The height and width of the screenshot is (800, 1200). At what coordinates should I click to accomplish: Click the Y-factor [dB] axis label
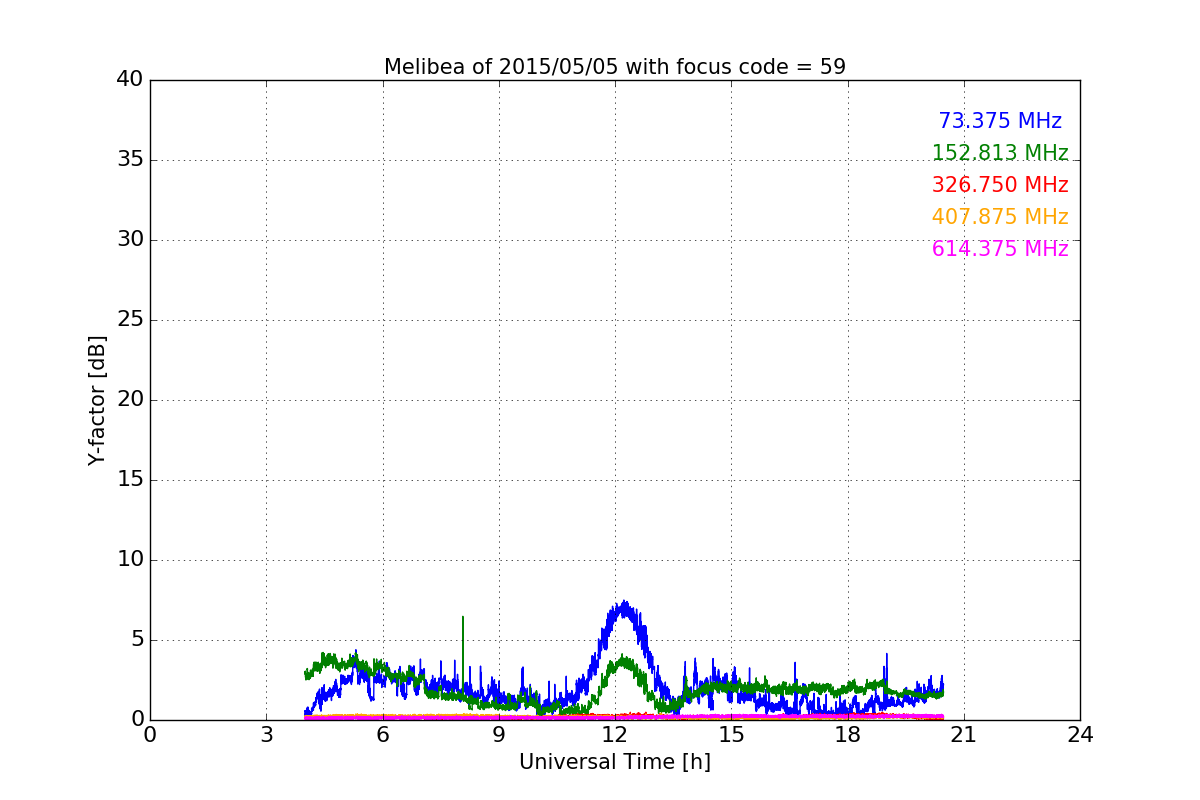click(97, 400)
